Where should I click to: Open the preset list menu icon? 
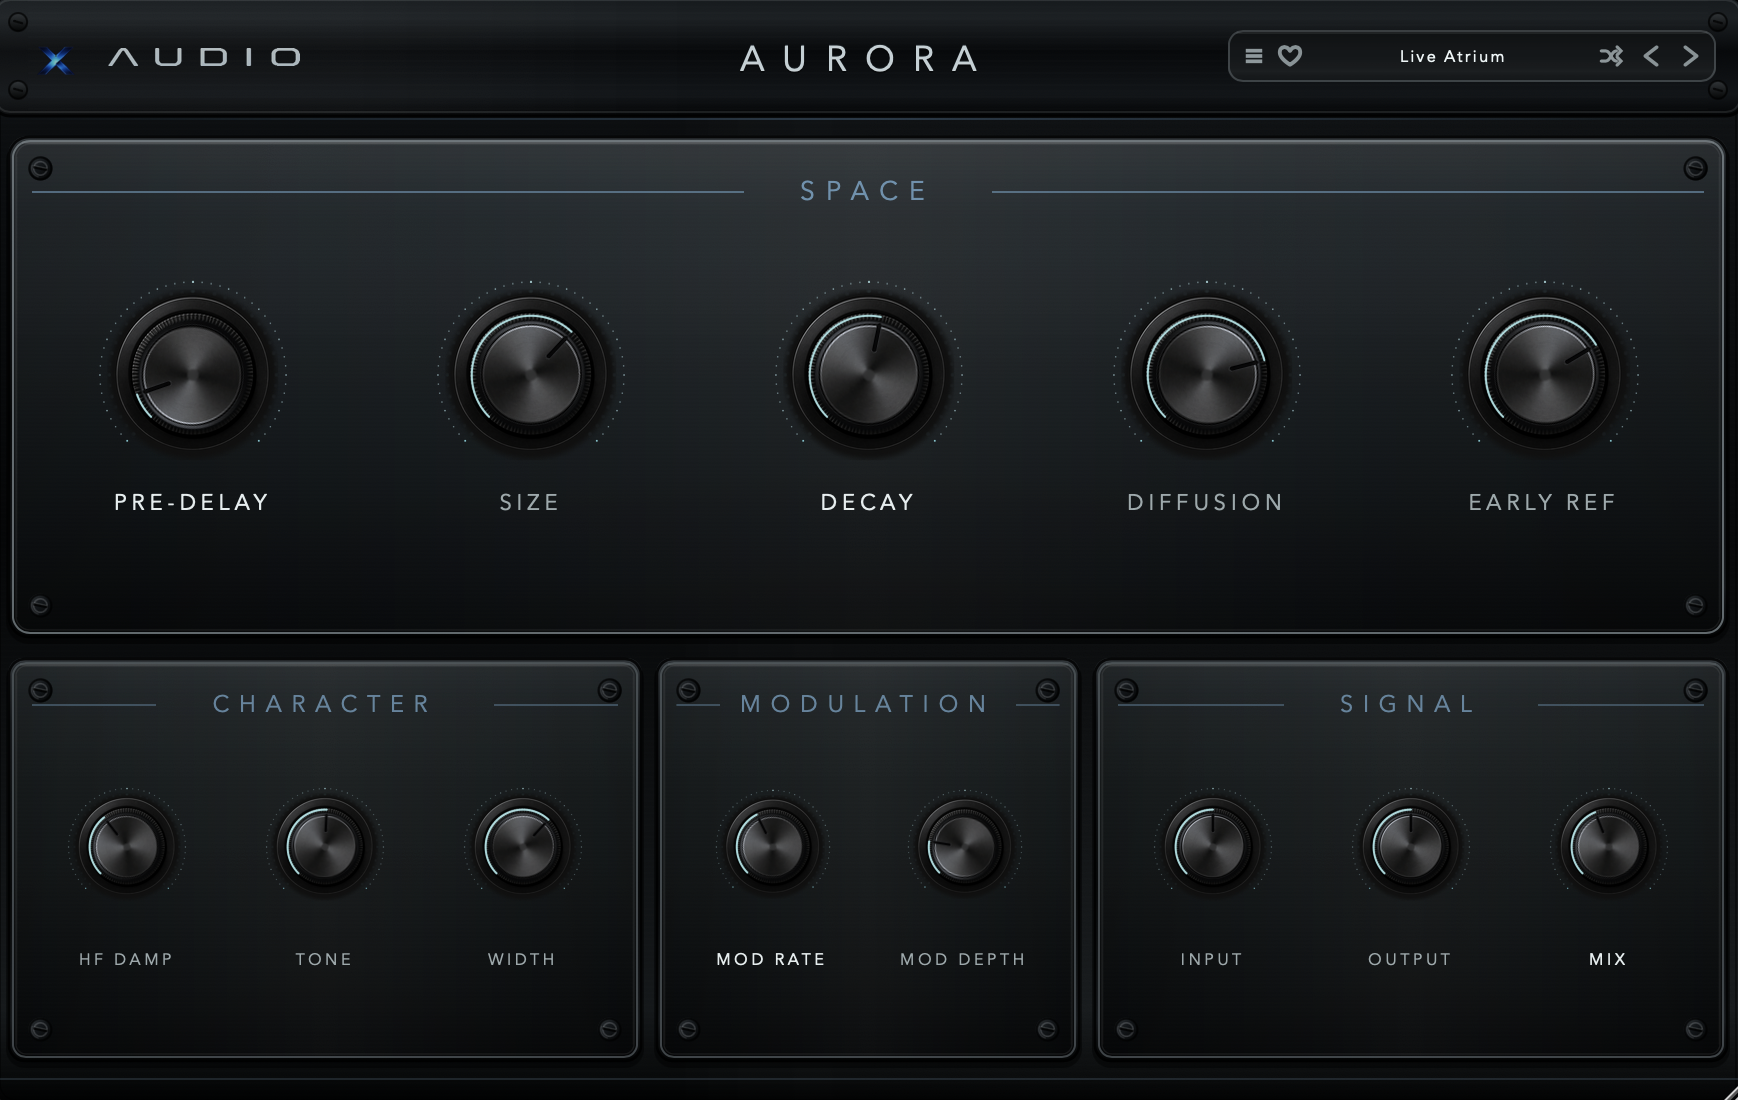(1253, 56)
